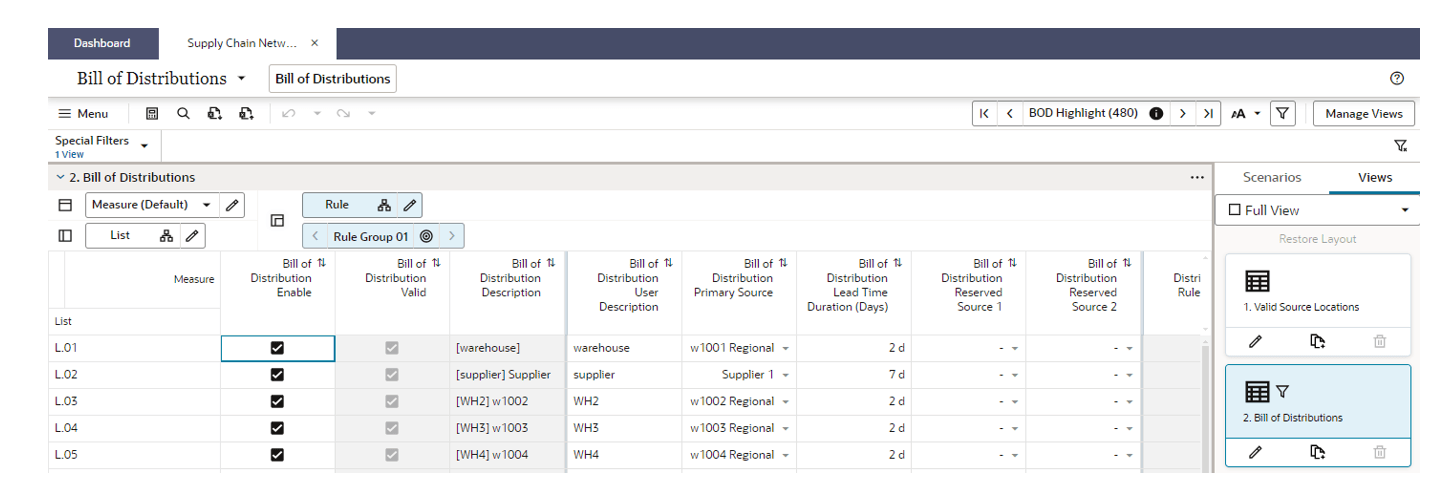Click the clear filters funnel icon
The height and width of the screenshot is (492, 1435).
click(x=1401, y=146)
